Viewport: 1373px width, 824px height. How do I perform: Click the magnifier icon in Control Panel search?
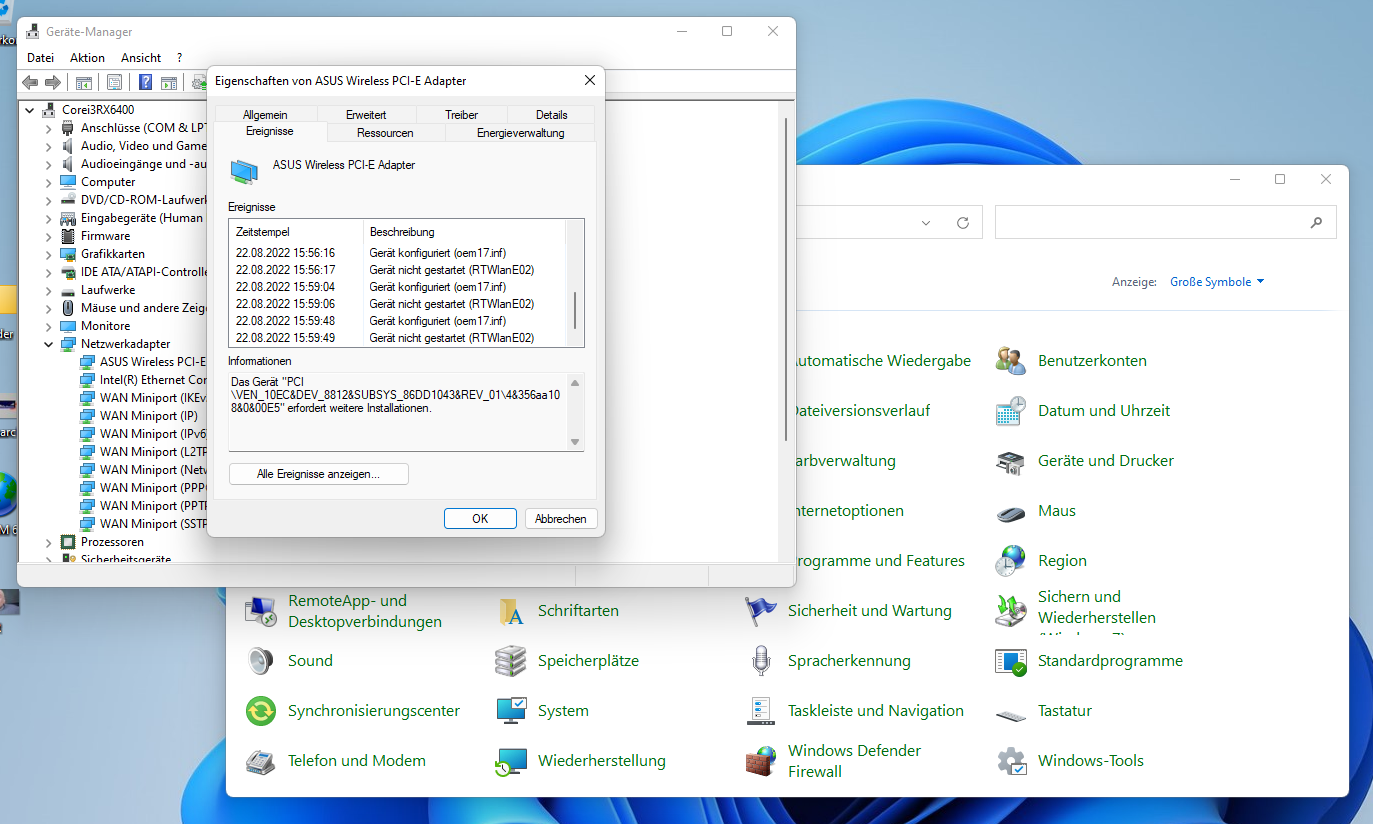tap(1317, 223)
